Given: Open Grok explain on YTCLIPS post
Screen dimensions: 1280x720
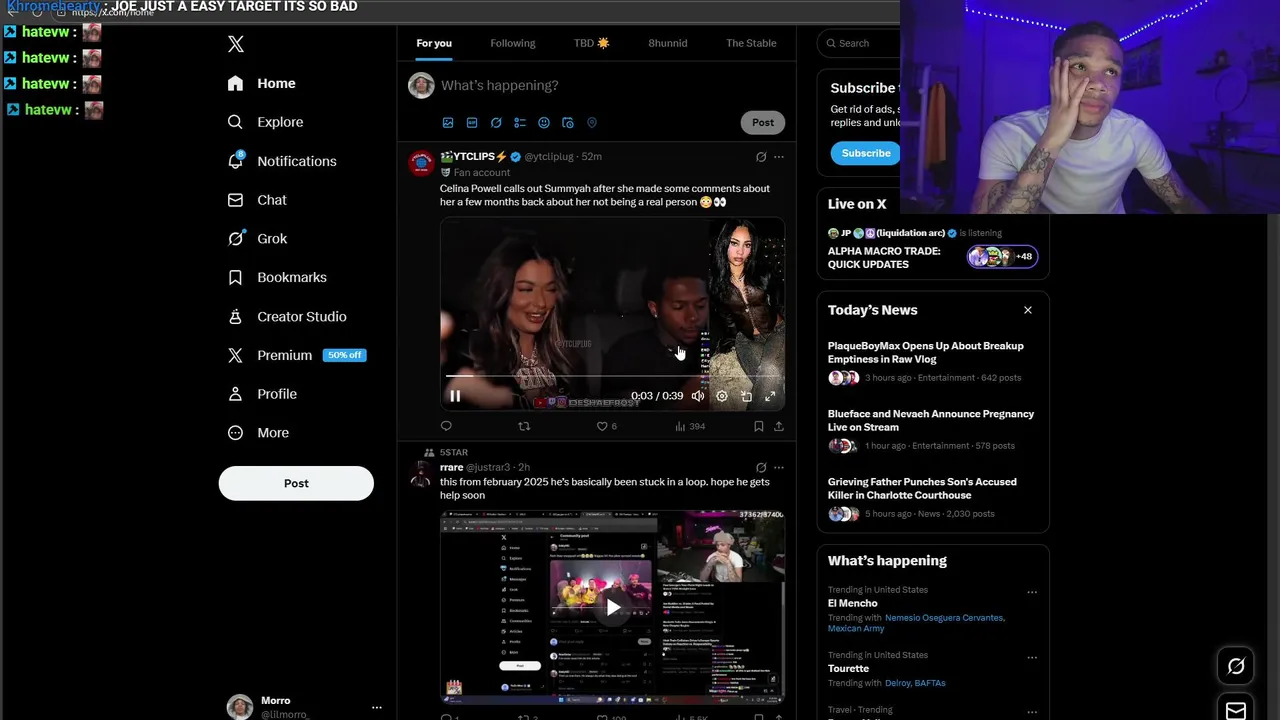Looking at the screenshot, I should coord(761,157).
